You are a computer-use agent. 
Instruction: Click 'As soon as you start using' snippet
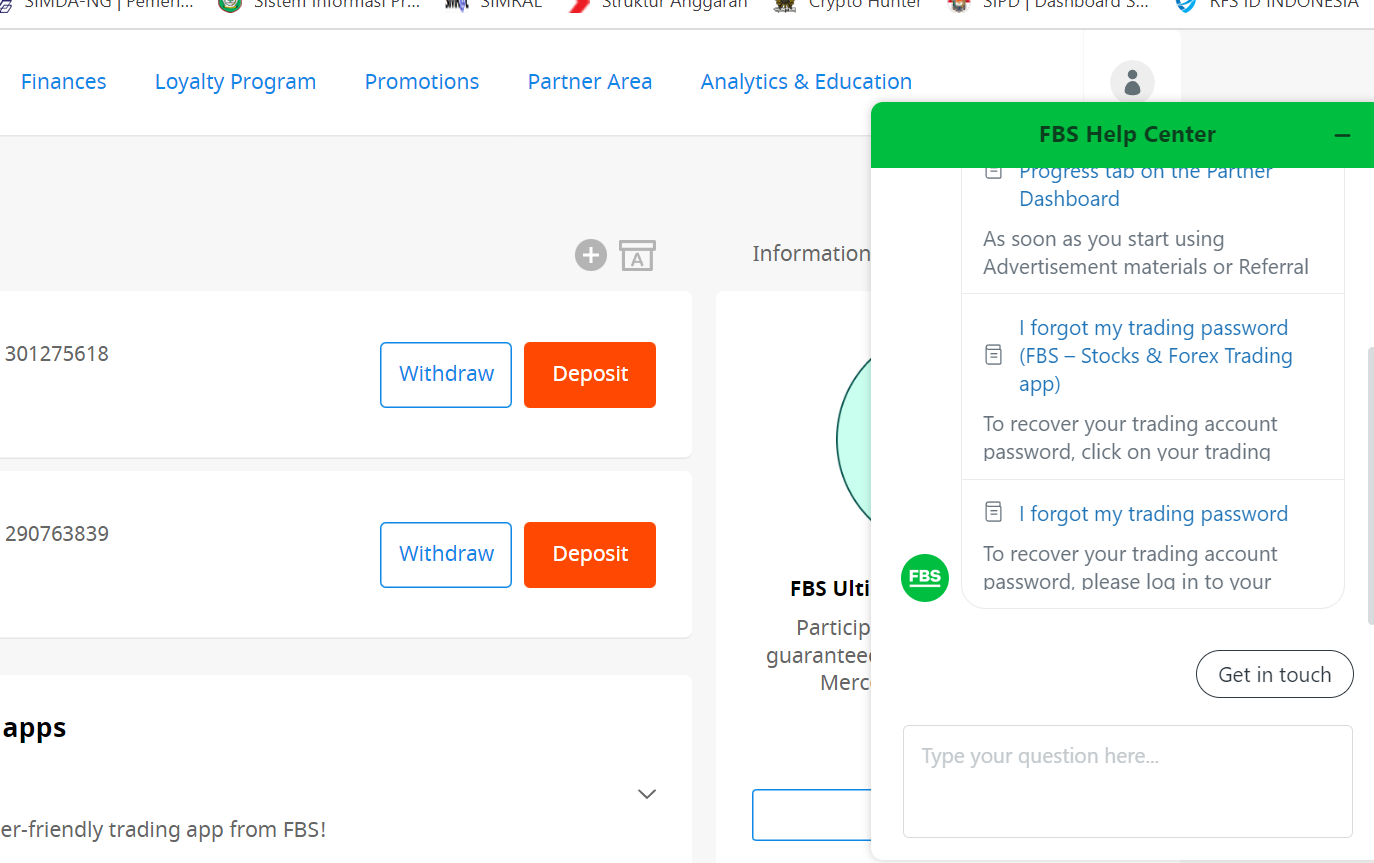pos(1146,253)
